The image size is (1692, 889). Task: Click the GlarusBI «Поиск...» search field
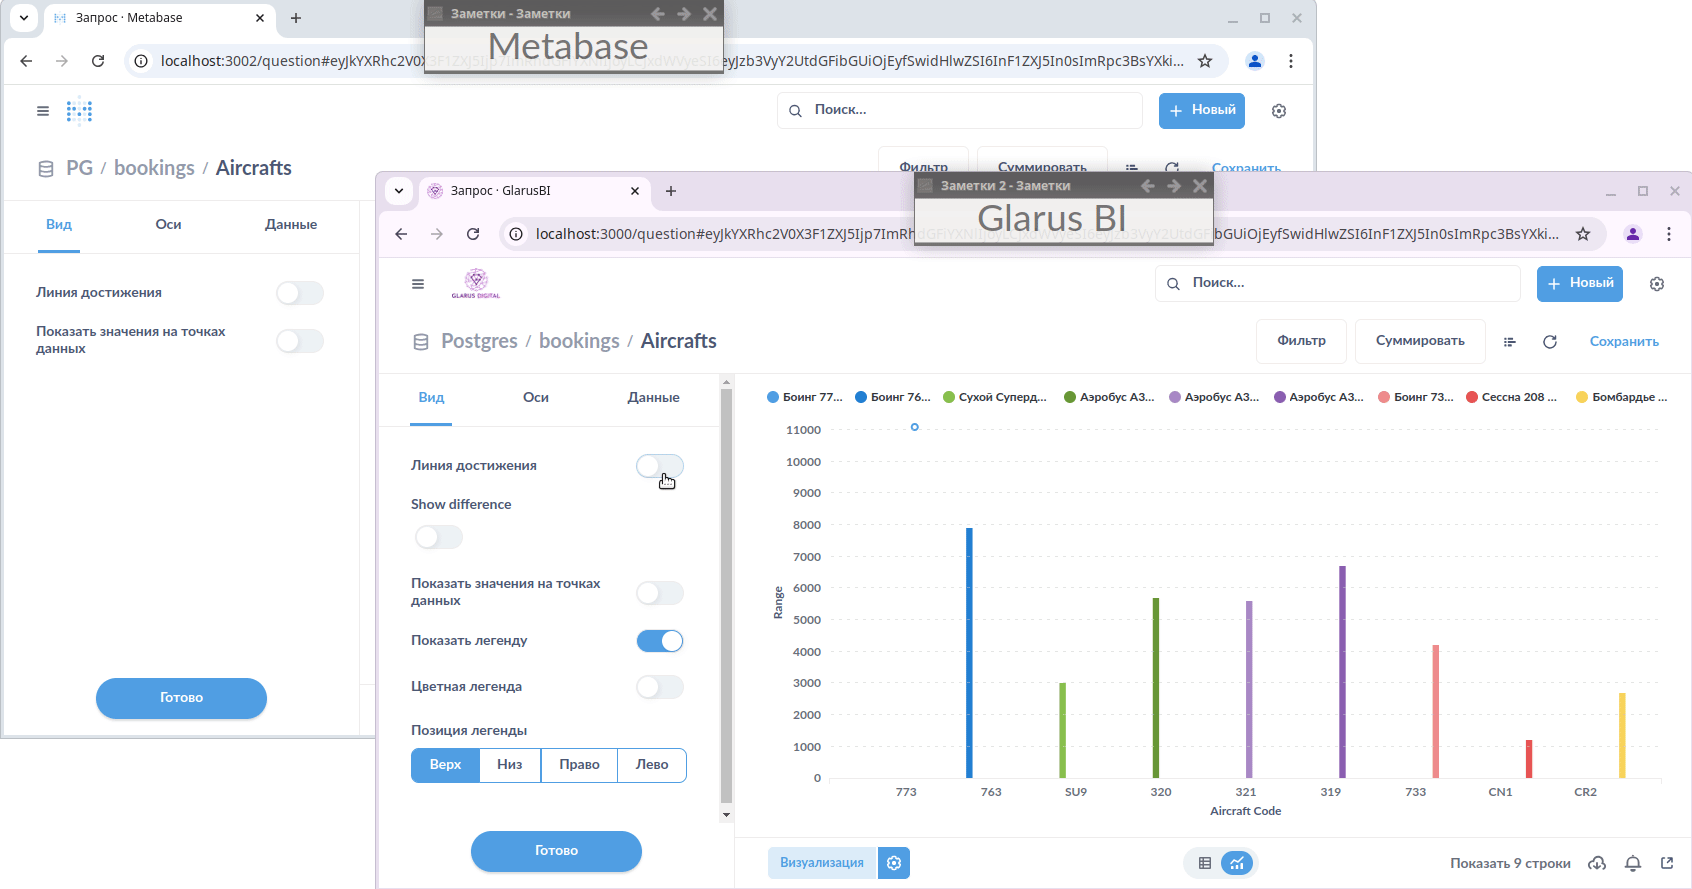(1336, 284)
